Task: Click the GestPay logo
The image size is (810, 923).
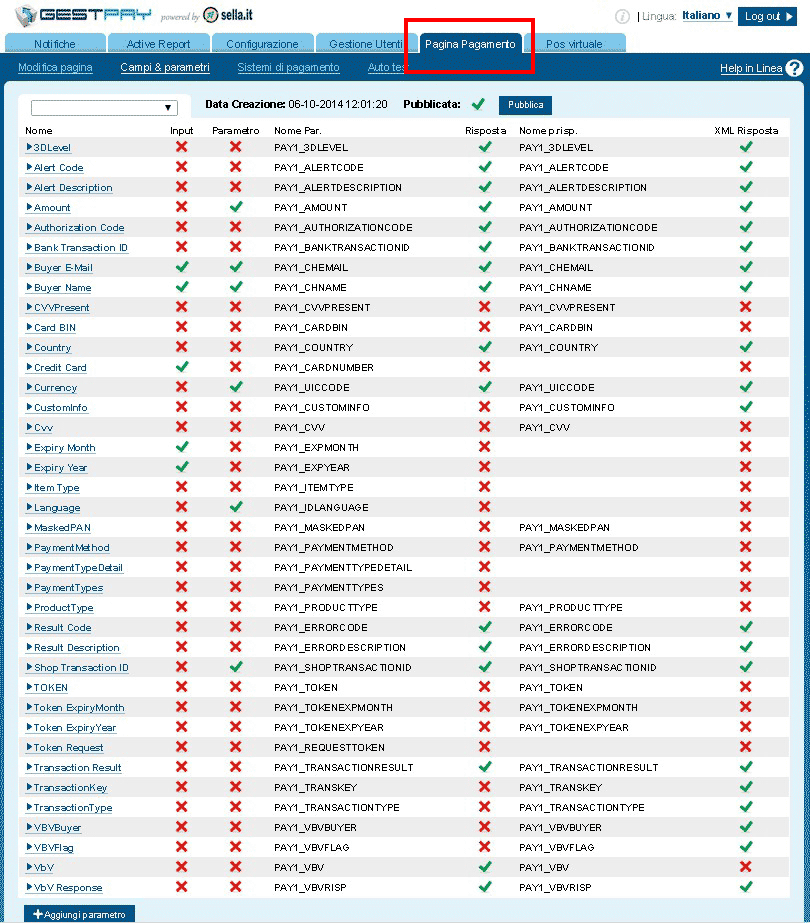Action: 83,15
